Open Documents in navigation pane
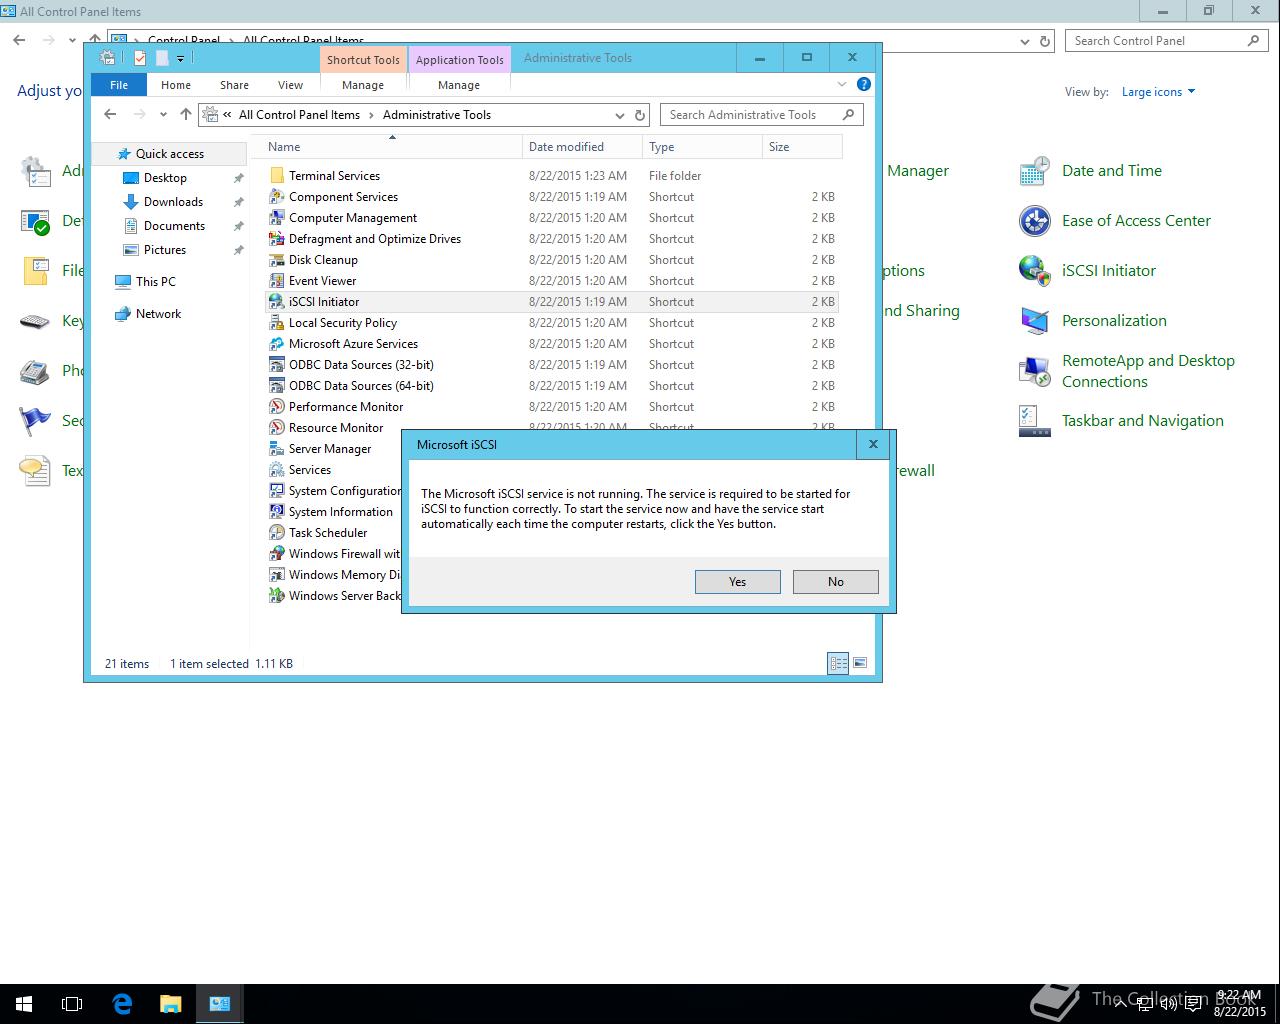Image resolution: width=1280 pixels, height=1024 pixels. pyautogui.click(x=174, y=226)
